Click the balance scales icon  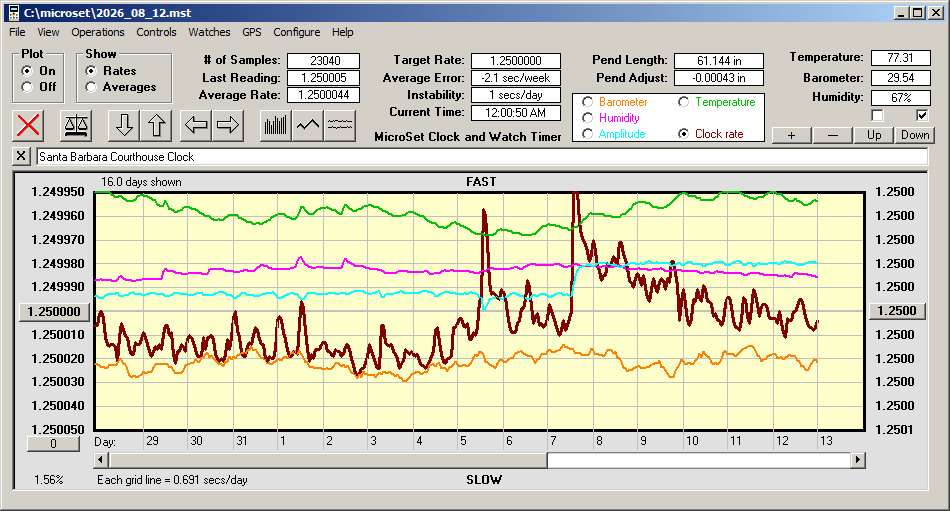(76, 125)
